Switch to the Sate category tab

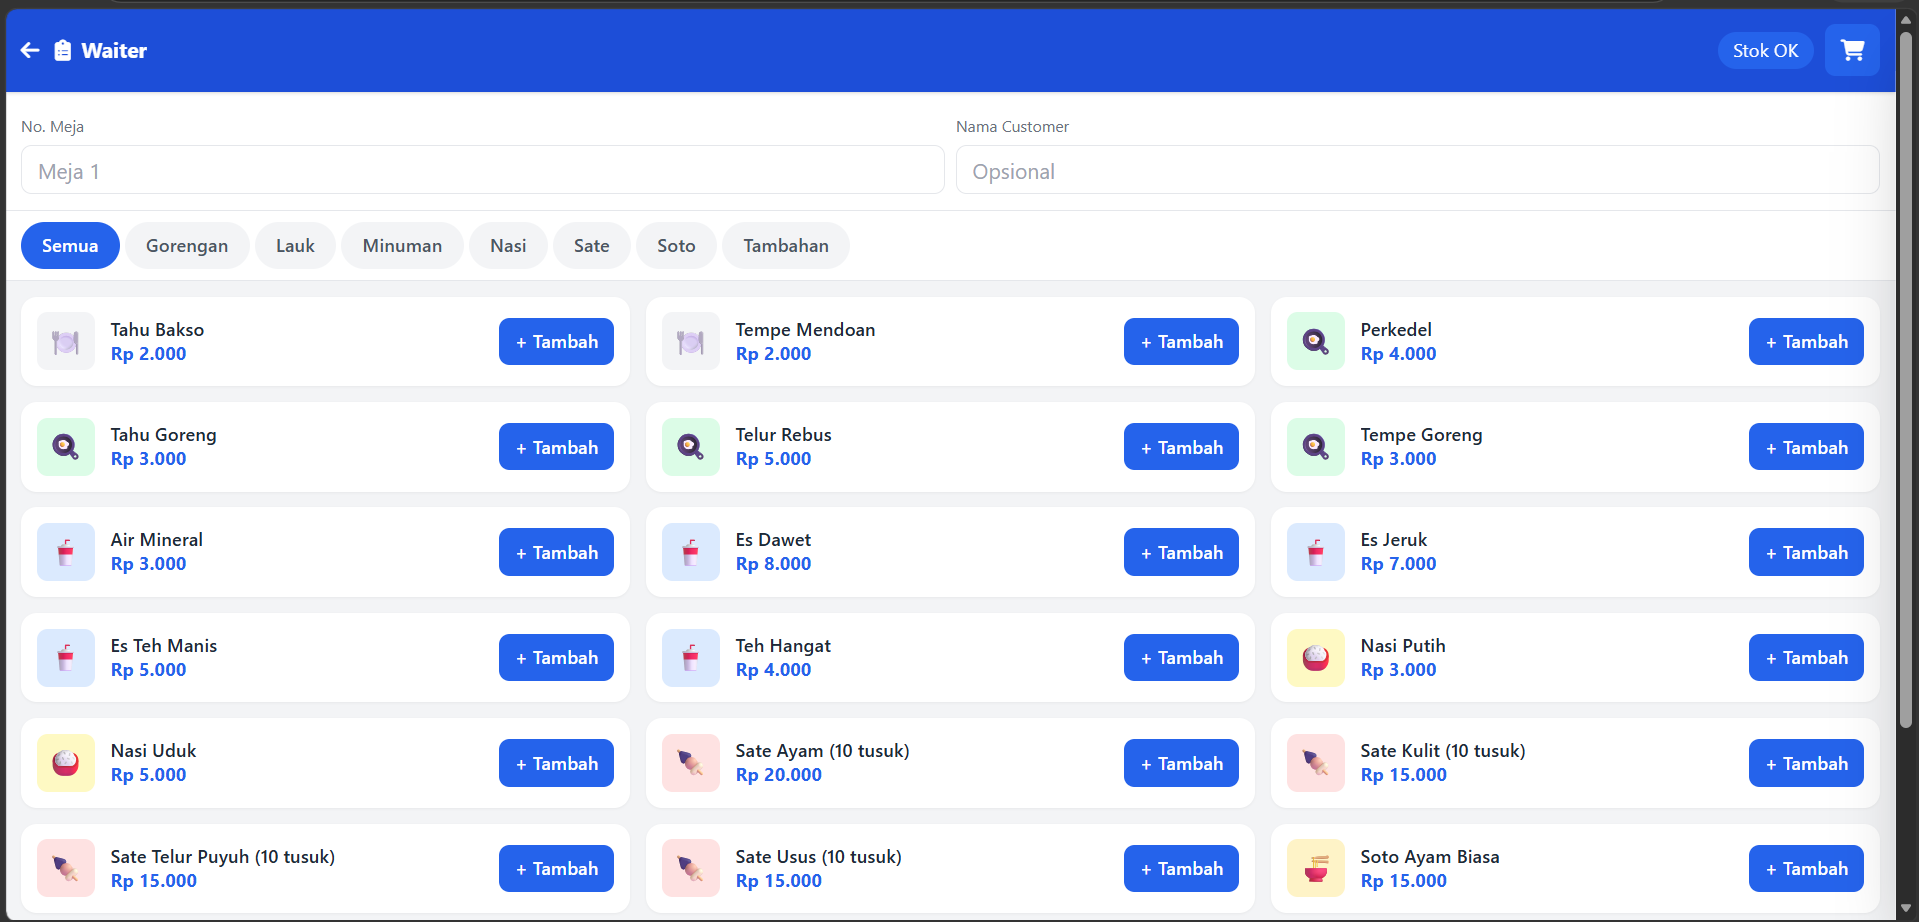click(x=591, y=245)
